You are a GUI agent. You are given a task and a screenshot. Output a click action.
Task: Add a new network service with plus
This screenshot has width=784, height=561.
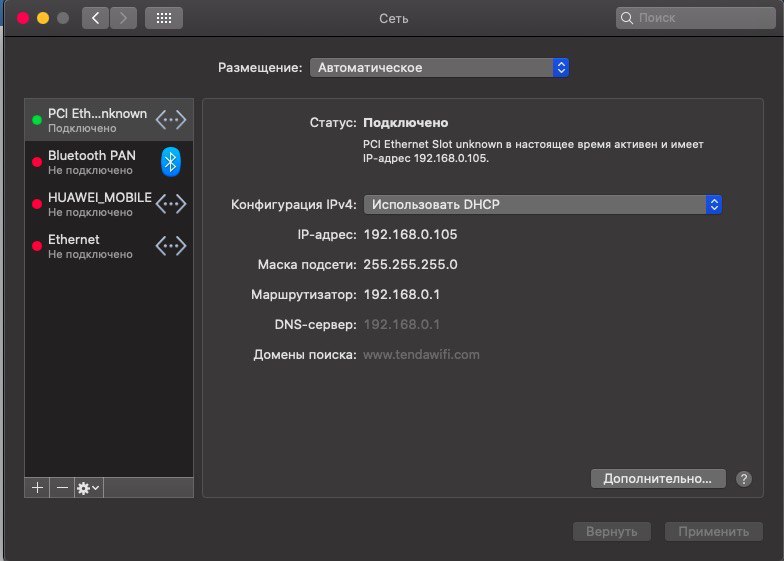point(38,487)
